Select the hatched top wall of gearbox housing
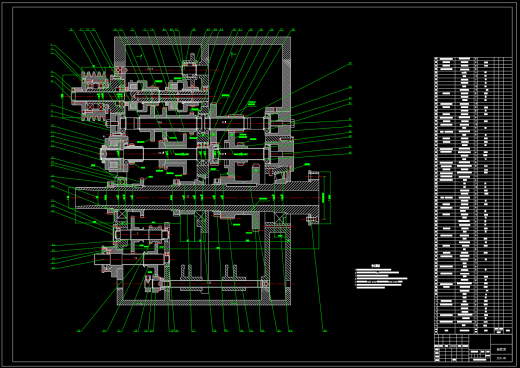This screenshot has height=368, width=520. pos(202,41)
